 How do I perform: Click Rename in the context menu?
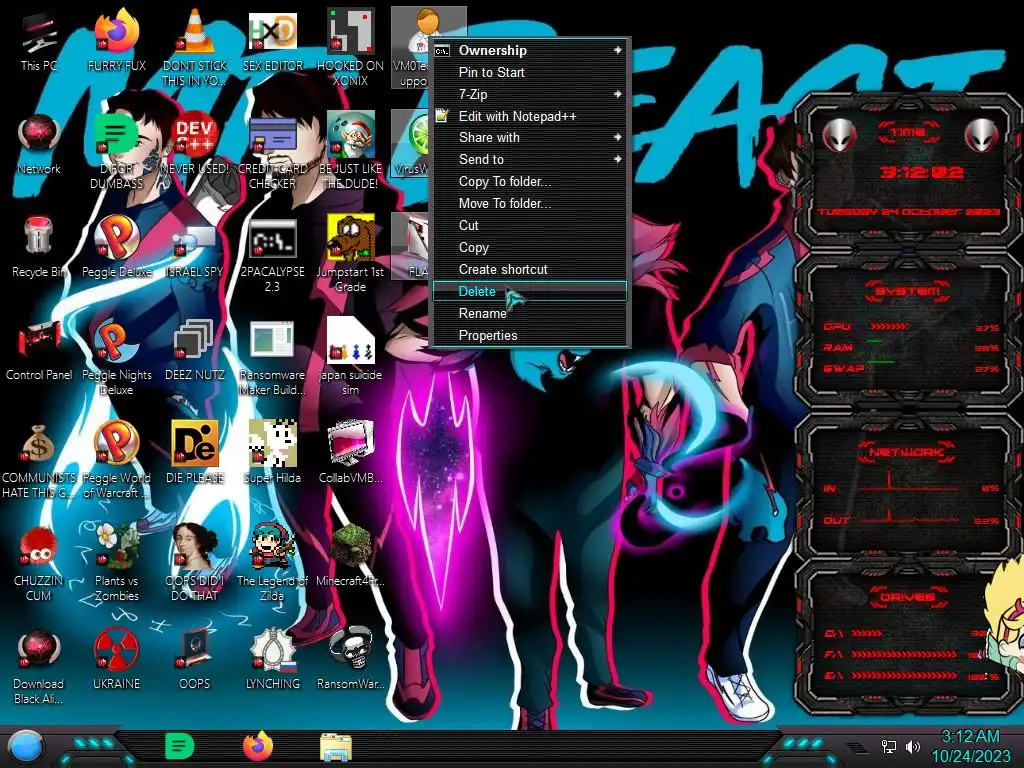(x=530, y=313)
